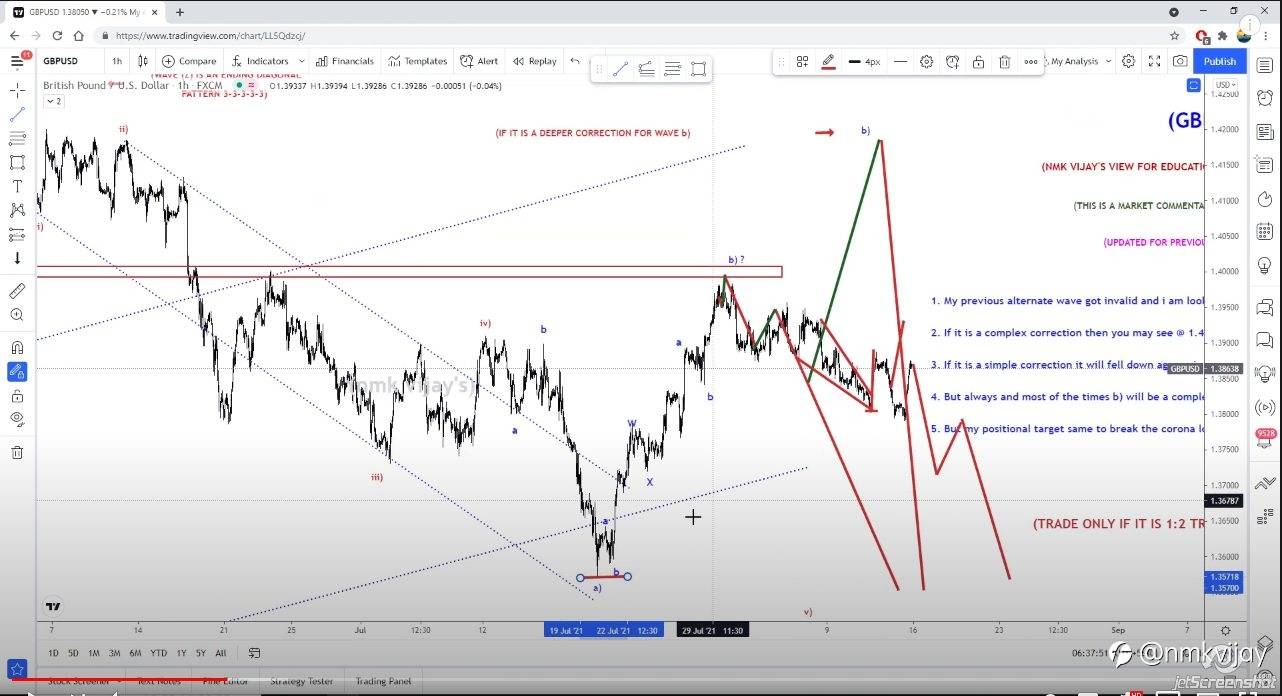Toggle stay in drawing mode

[17, 371]
